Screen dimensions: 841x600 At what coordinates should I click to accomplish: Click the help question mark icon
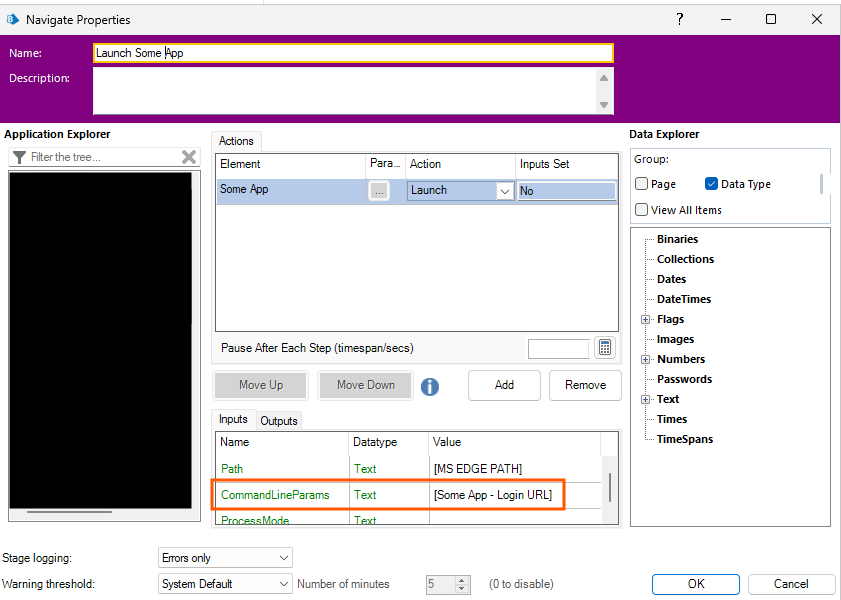click(679, 19)
